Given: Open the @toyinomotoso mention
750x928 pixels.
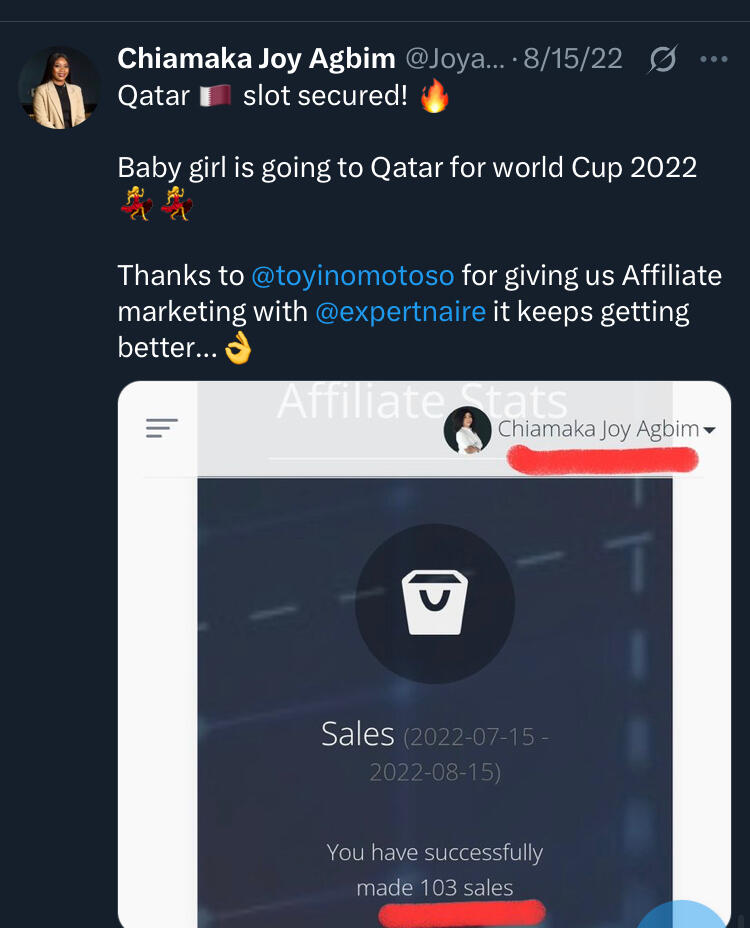Looking at the screenshot, I should point(352,275).
